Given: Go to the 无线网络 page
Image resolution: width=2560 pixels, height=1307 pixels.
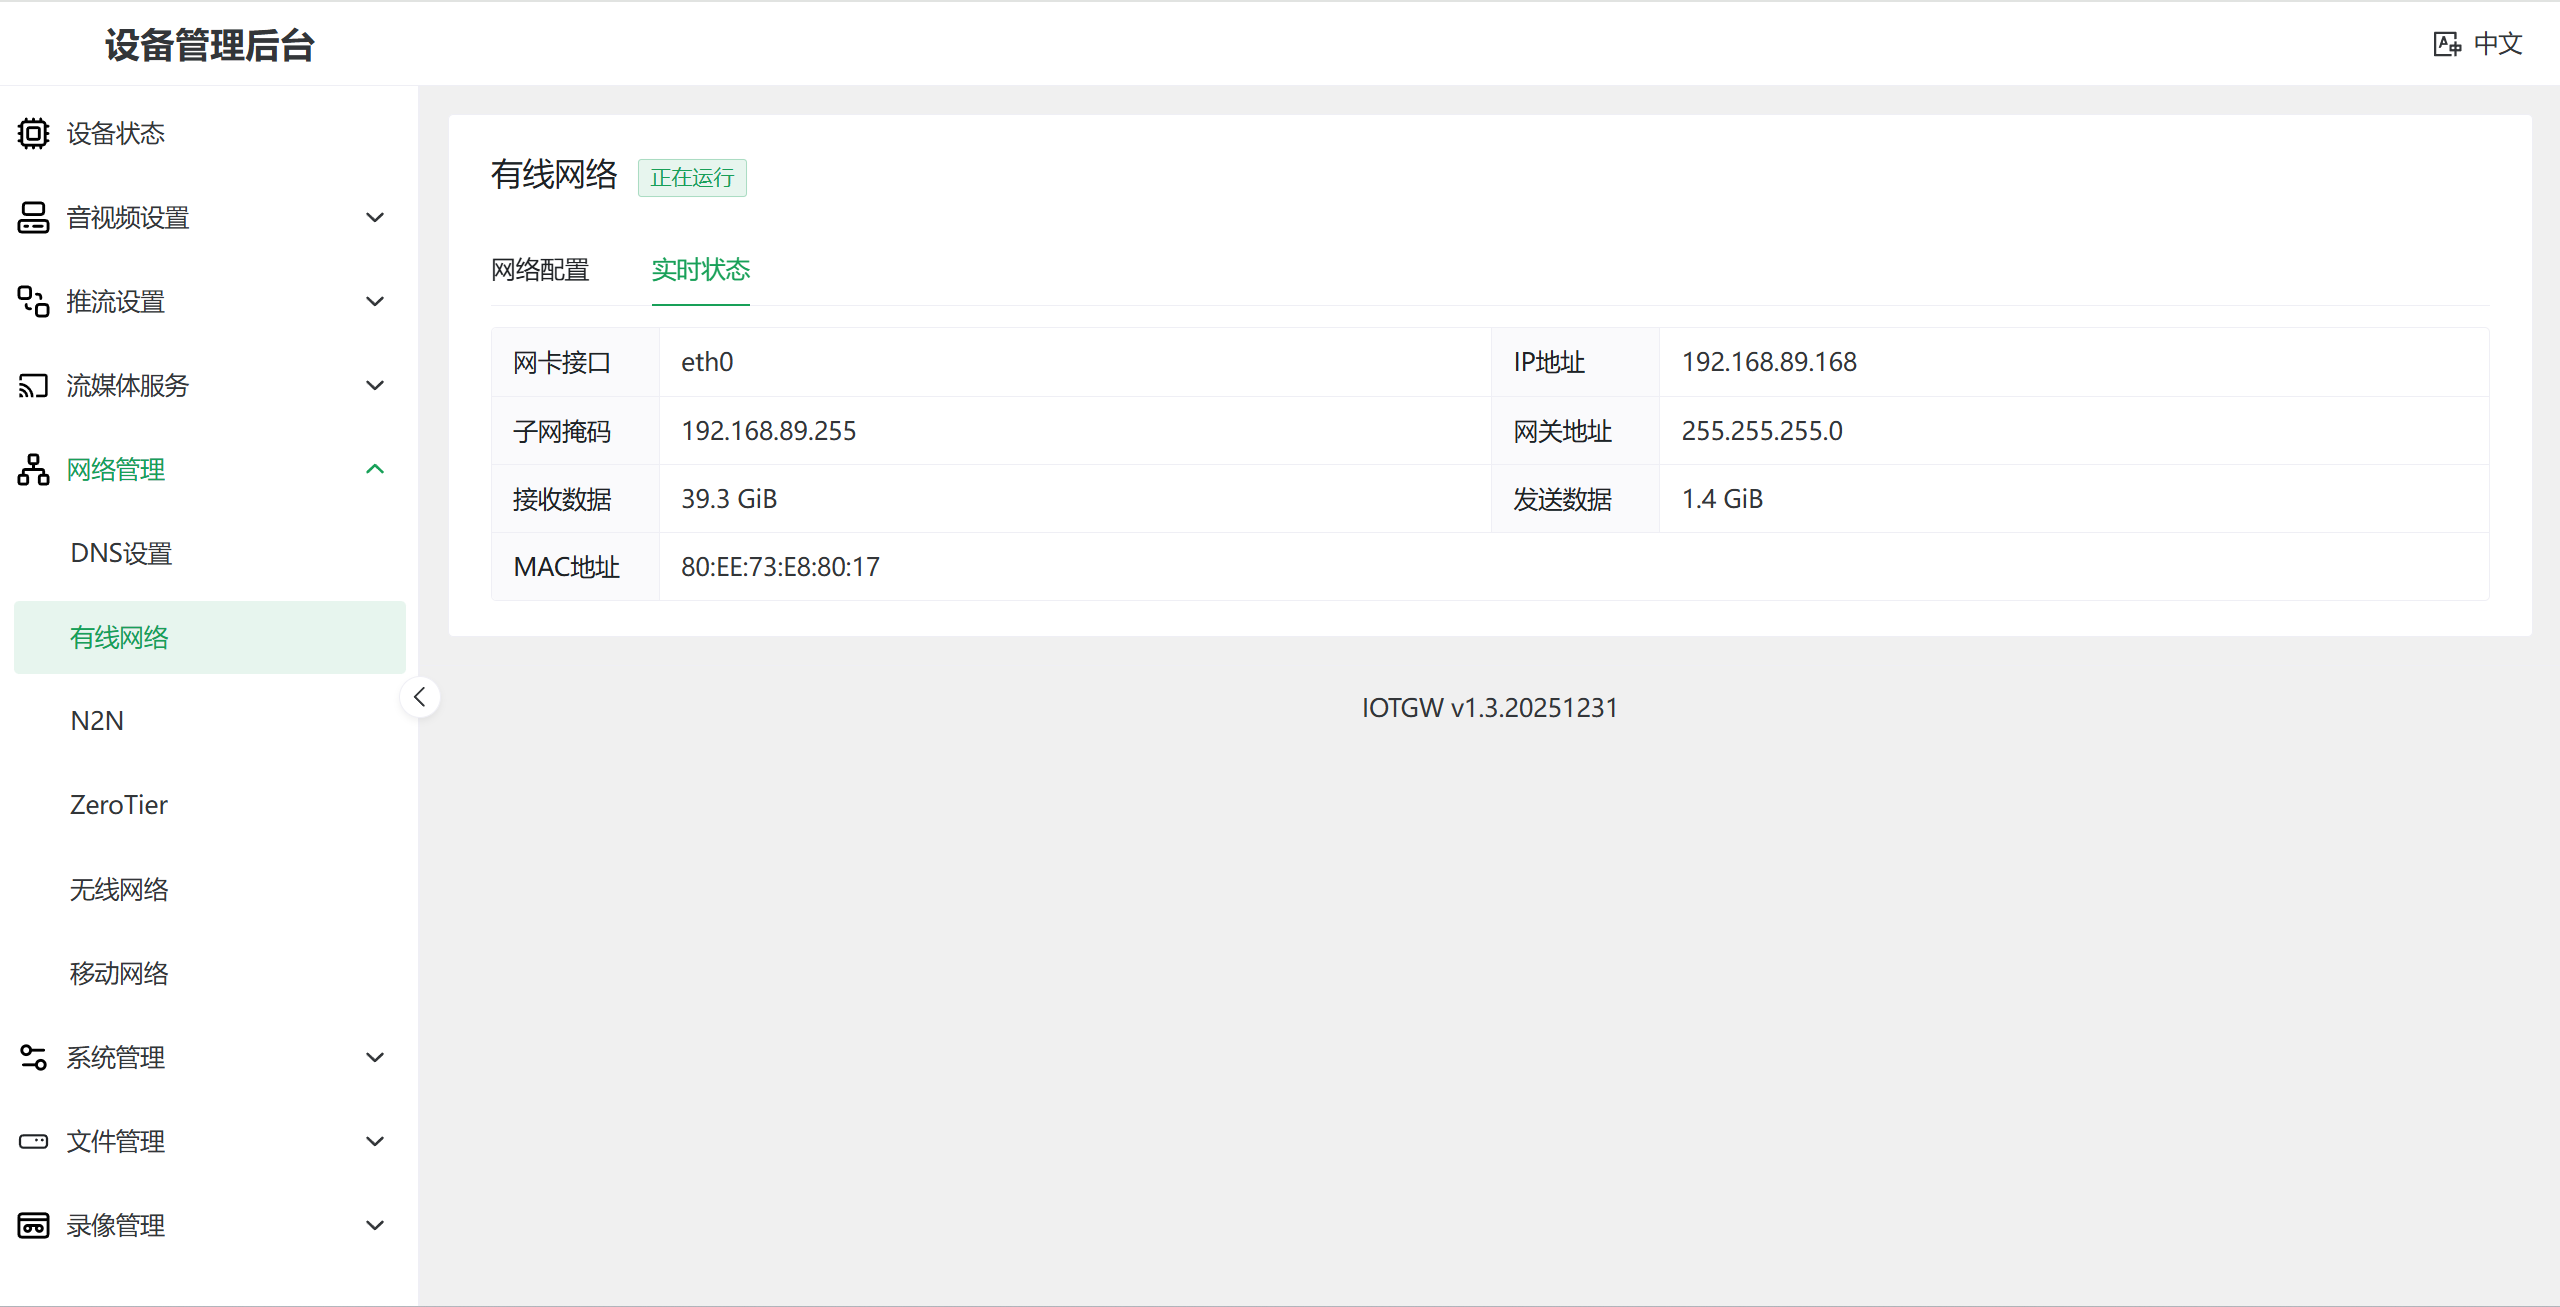Looking at the screenshot, I should tap(119, 889).
